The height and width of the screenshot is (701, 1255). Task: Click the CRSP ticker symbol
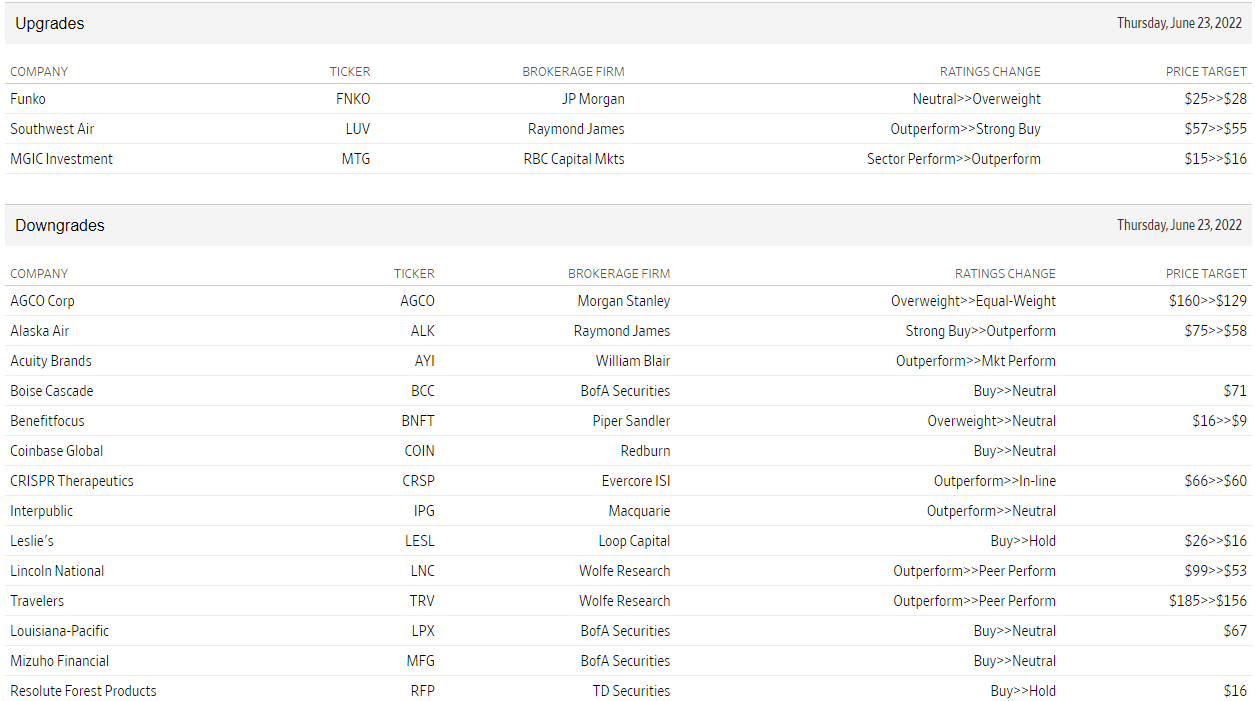coord(418,481)
